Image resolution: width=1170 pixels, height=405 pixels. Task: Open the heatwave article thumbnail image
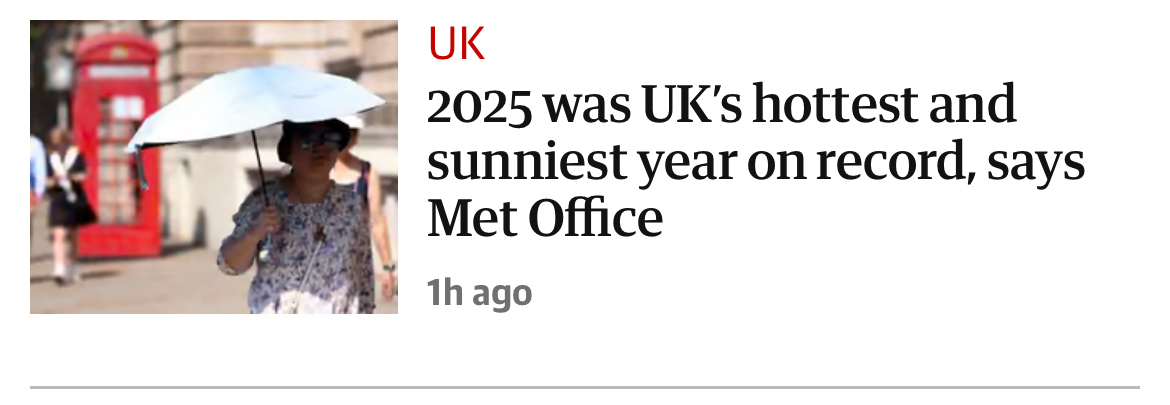[x=213, y=167]
